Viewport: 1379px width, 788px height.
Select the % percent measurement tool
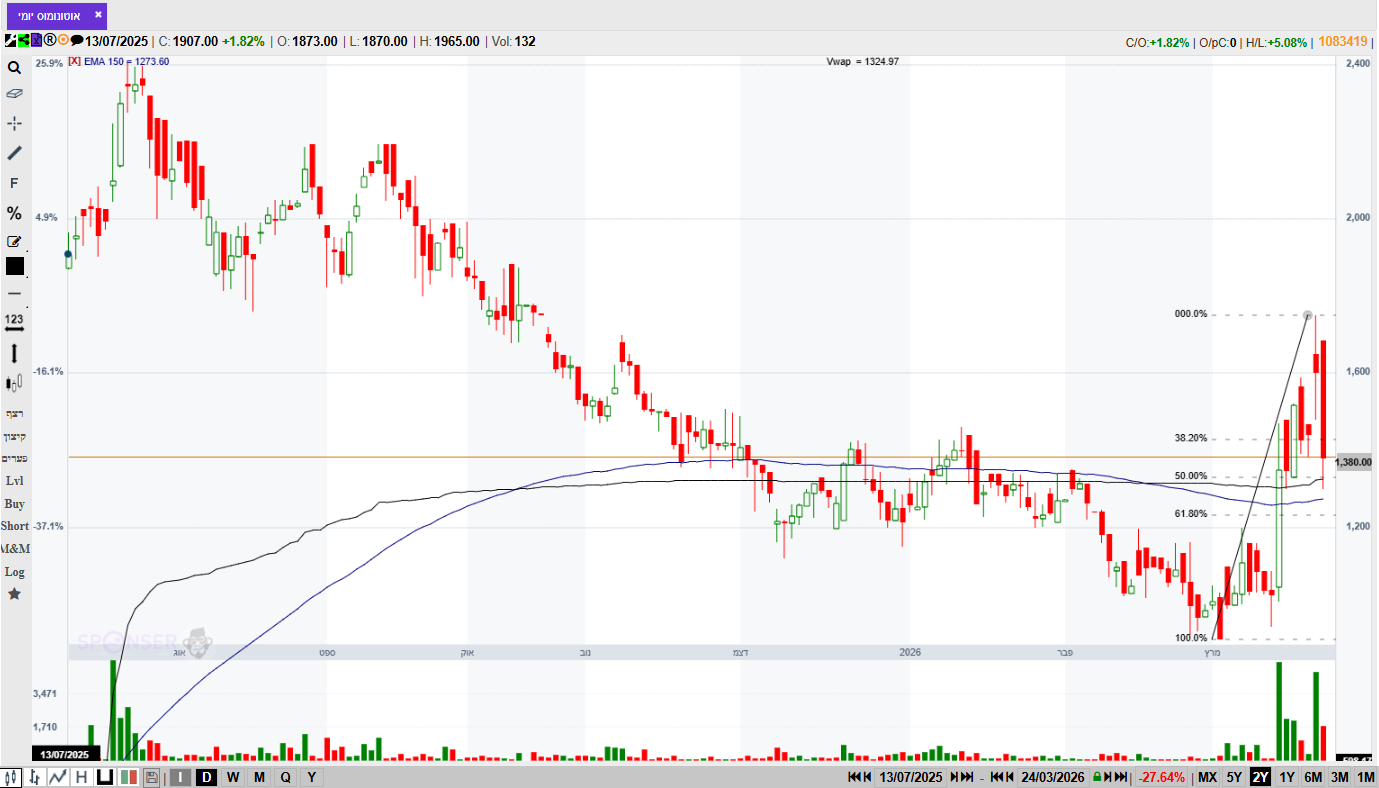14,213
